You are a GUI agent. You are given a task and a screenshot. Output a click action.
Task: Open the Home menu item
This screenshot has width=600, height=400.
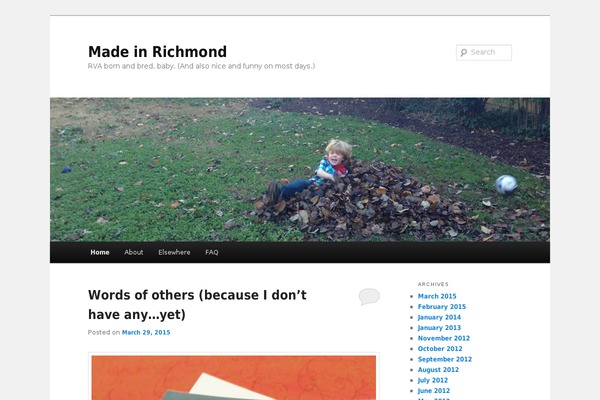(100, 252)
